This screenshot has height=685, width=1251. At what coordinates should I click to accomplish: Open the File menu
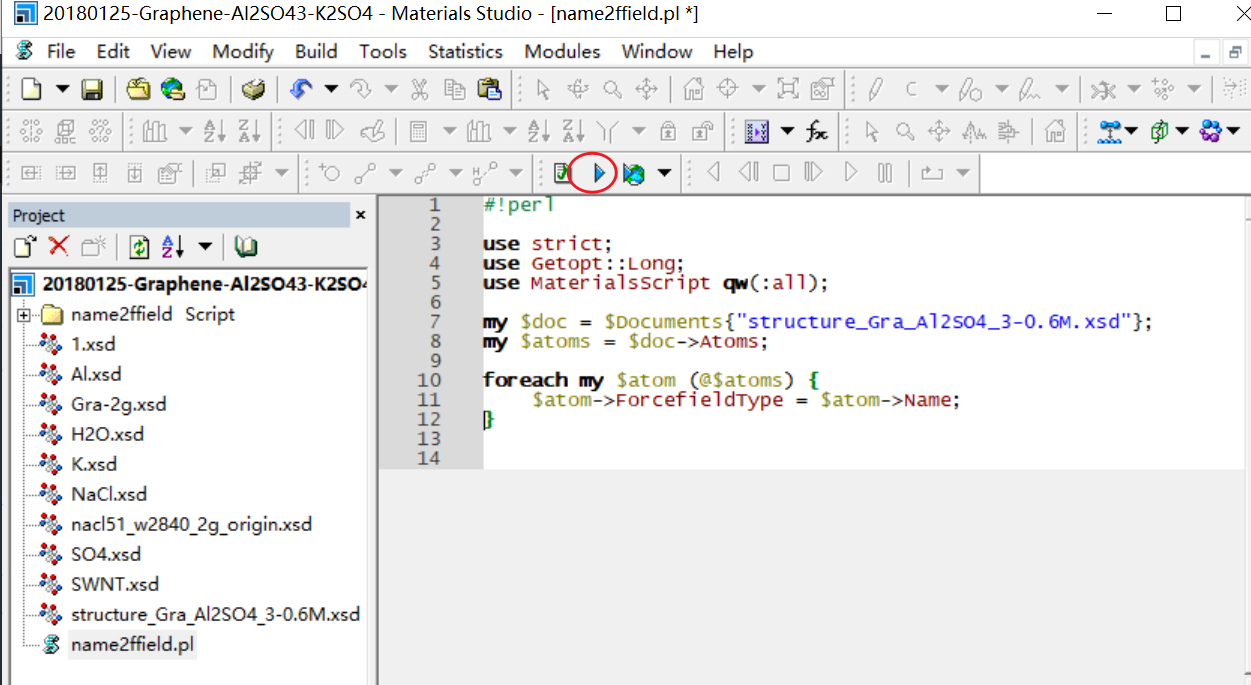pos(60,52)
